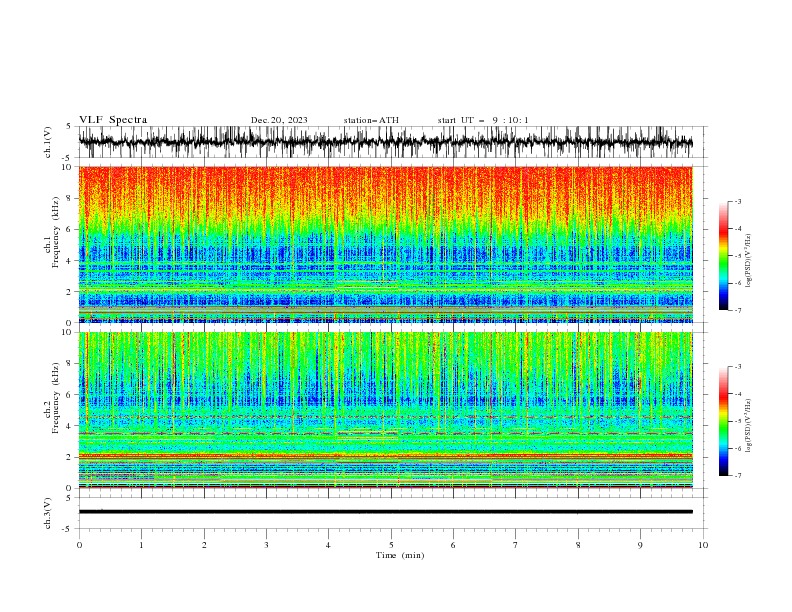792x612 pixels.
Task: Click the "8" kHz tick on ch.1 frequency axis
Action: tap(69, 198)
